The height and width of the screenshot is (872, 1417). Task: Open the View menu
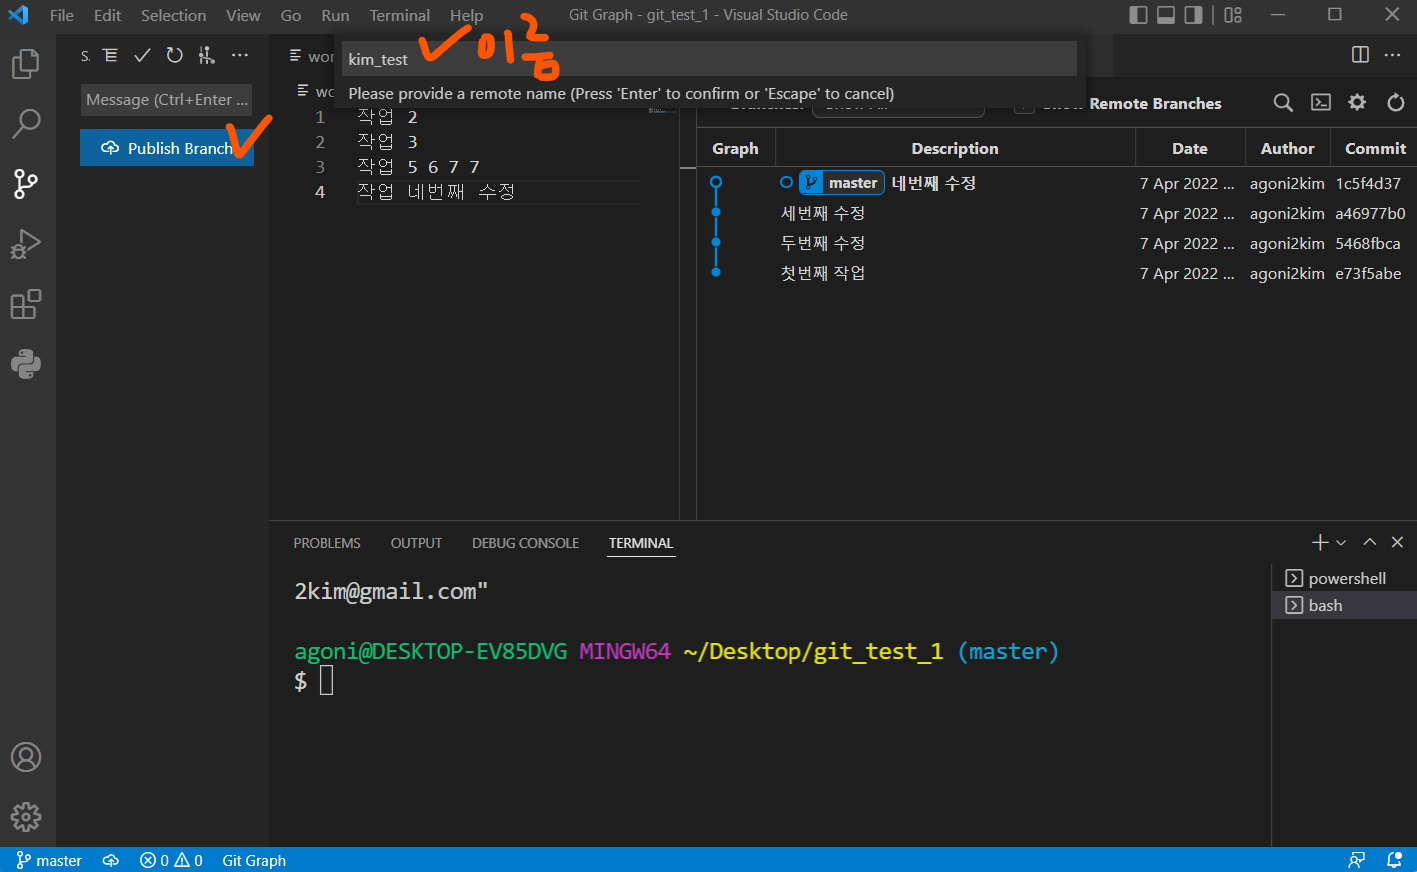tap(243, 15)
